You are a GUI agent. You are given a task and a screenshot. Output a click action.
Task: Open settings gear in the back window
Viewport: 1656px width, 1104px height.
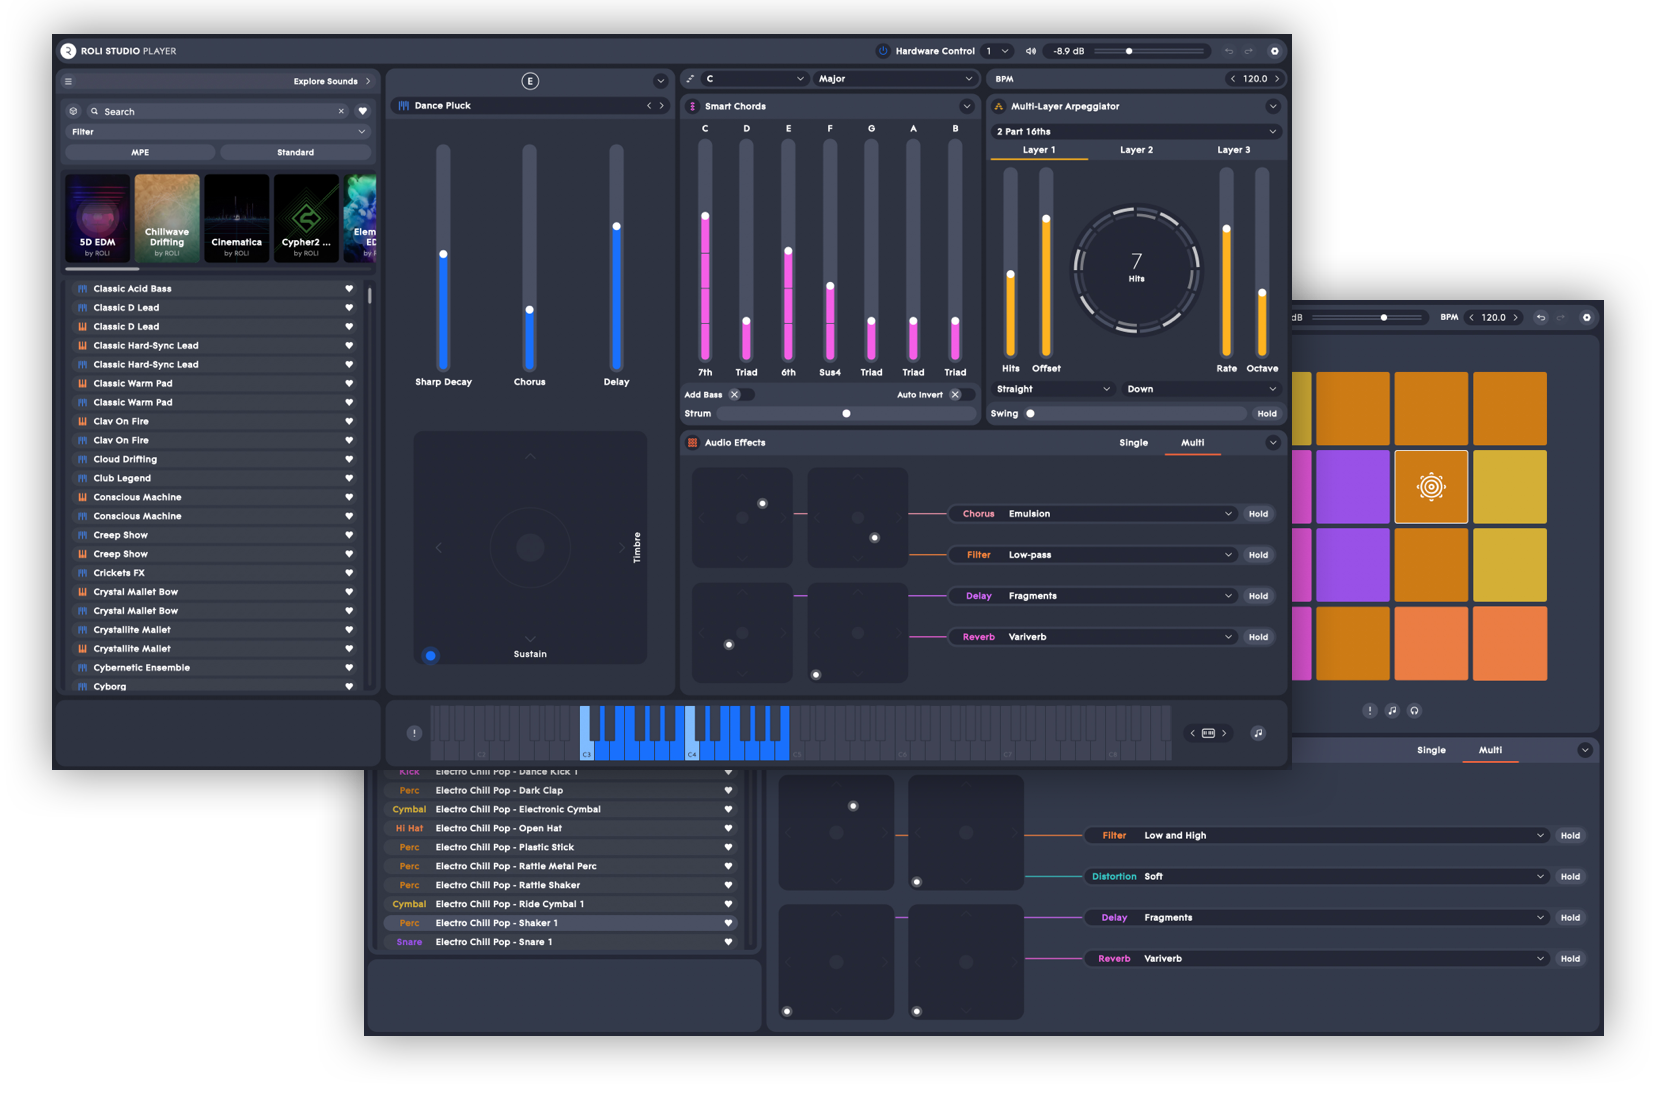click(x=1586, y=317)
